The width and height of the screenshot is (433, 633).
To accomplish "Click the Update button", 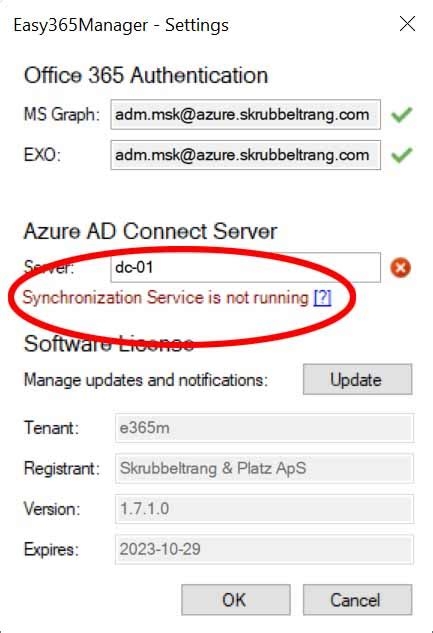I will (358, 379).
